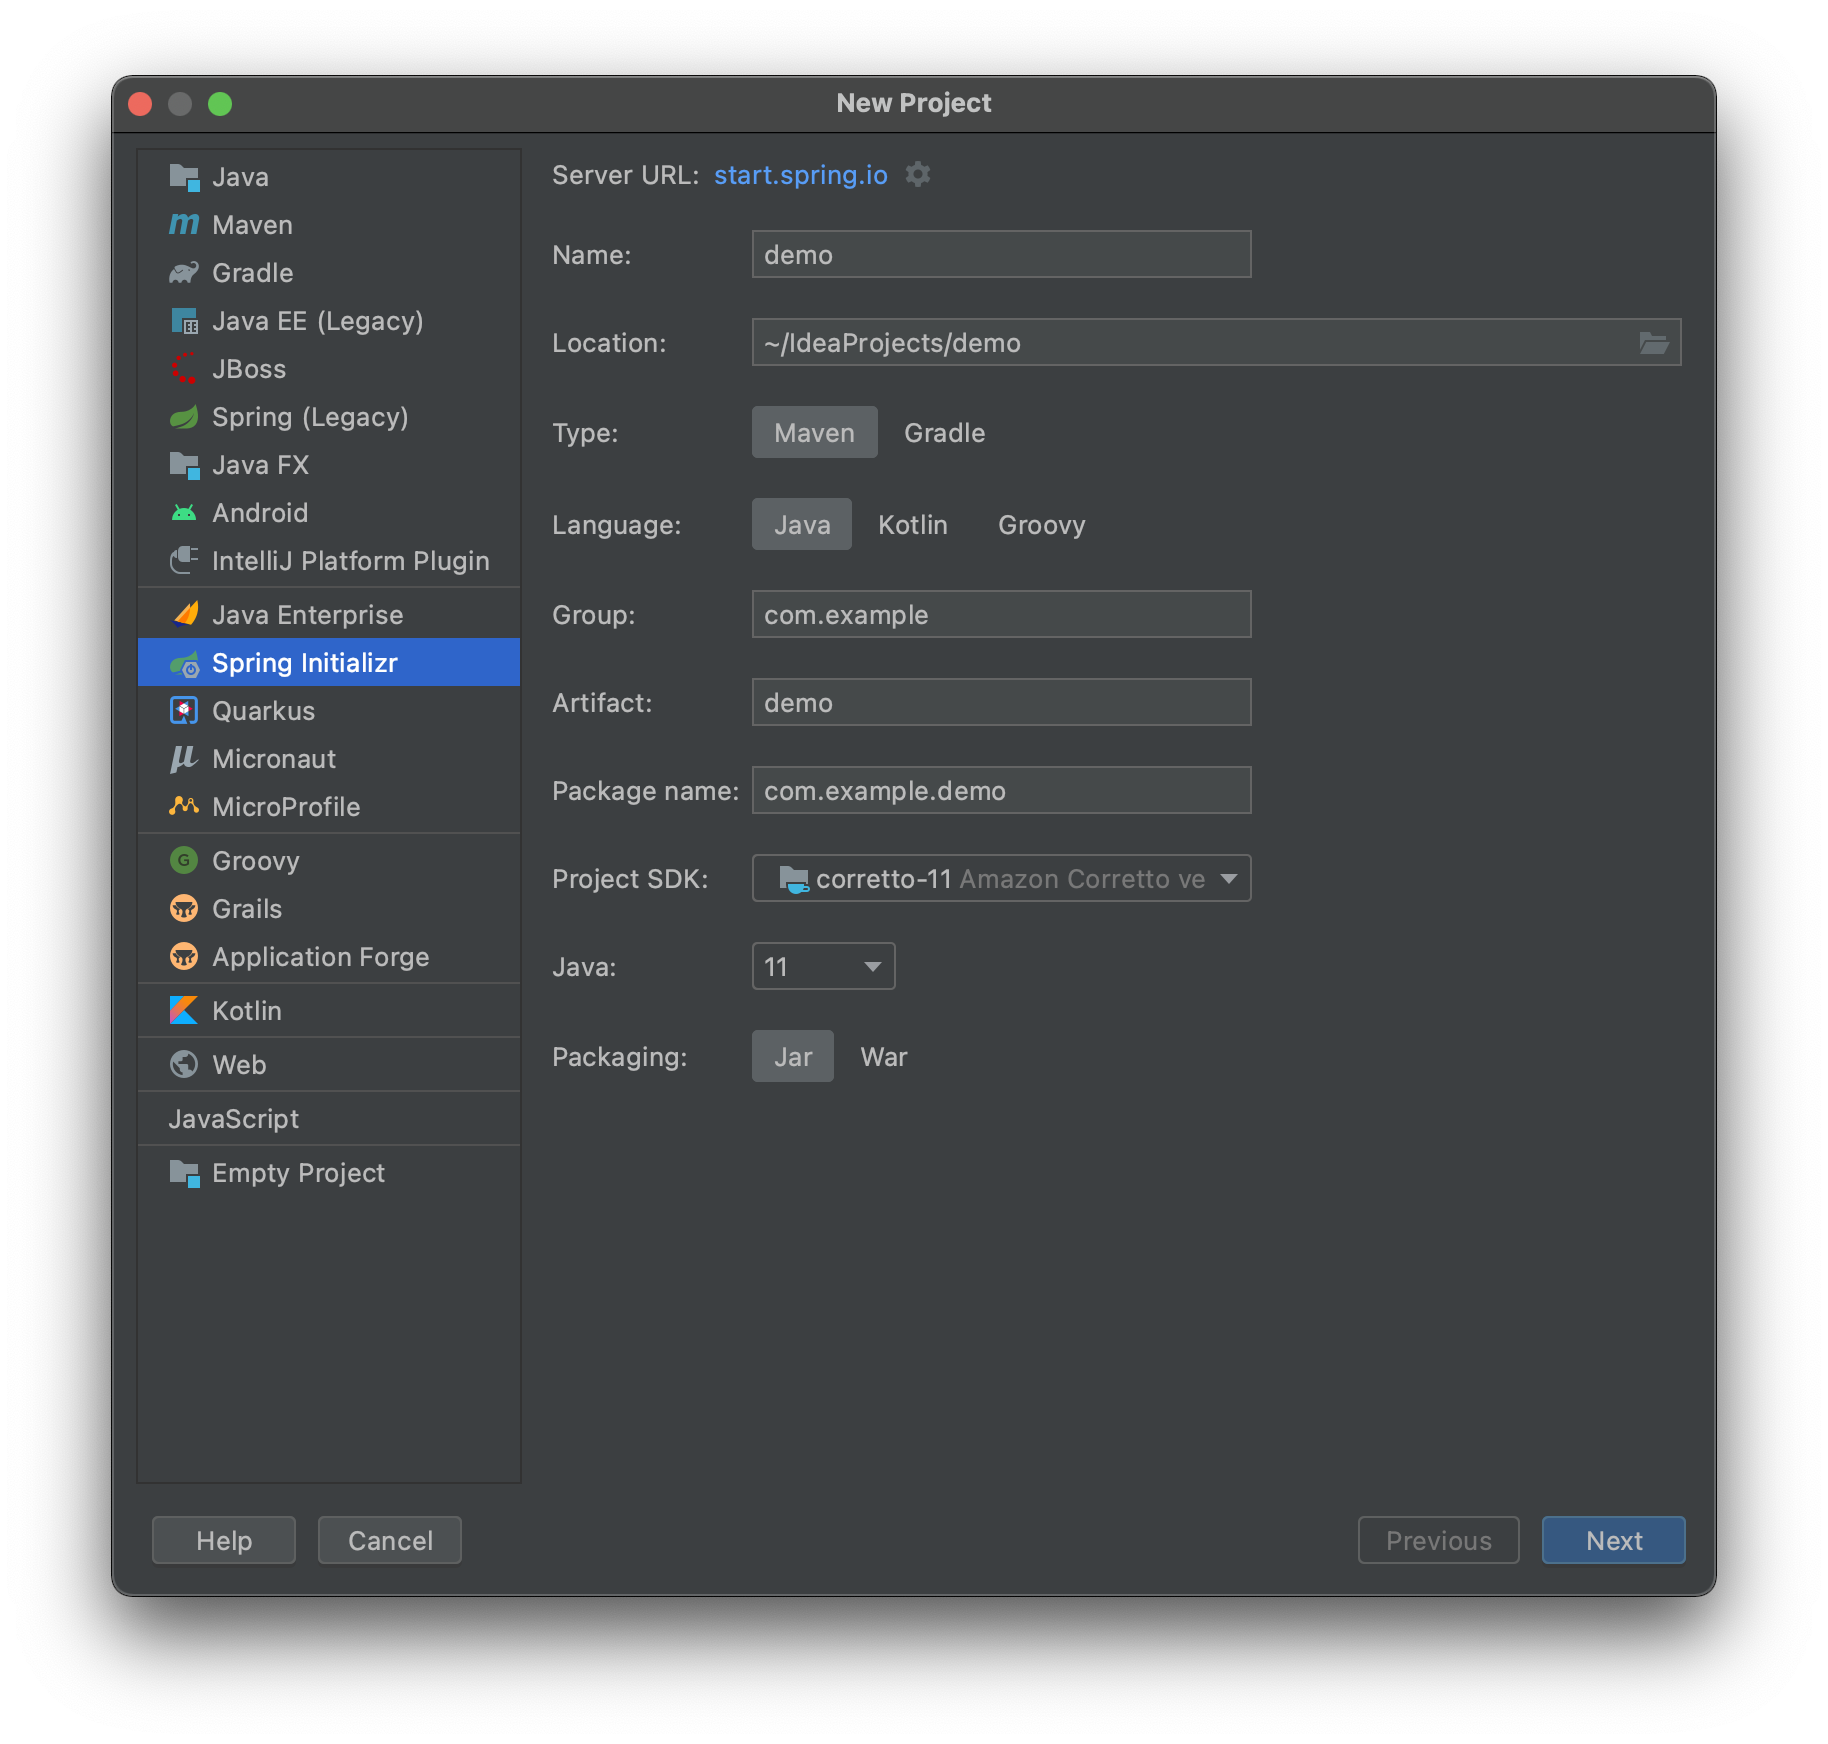
Task: Choose Groovy as the language
Action: point(1042,525)
